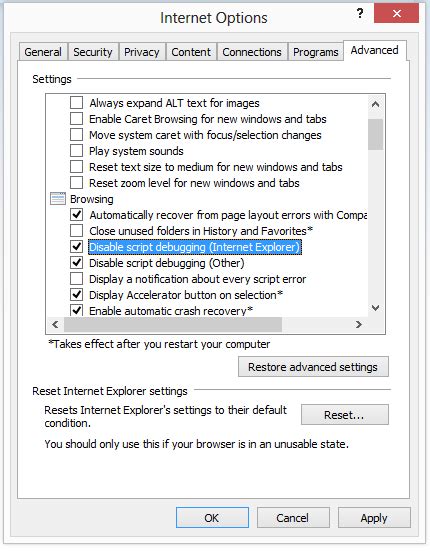Check Reset text size to medium option
Screen dimensions: 430x551
pyautogui.click(x=77, y=167)
